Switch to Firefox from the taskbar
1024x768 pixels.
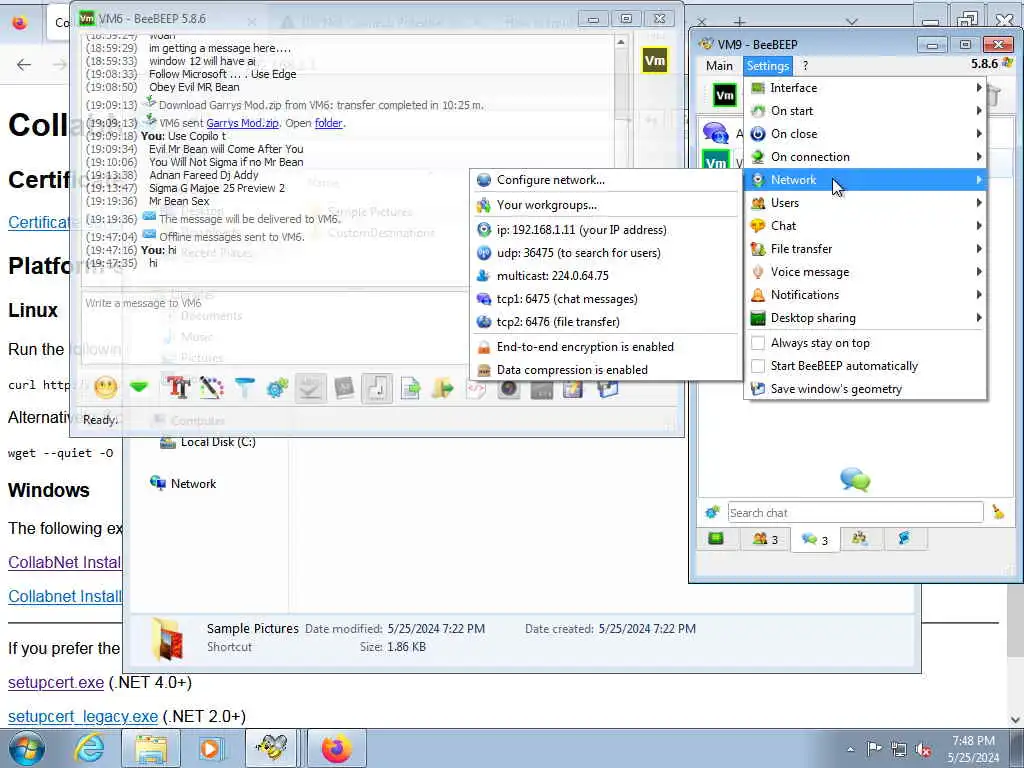[x=336, y=748]
